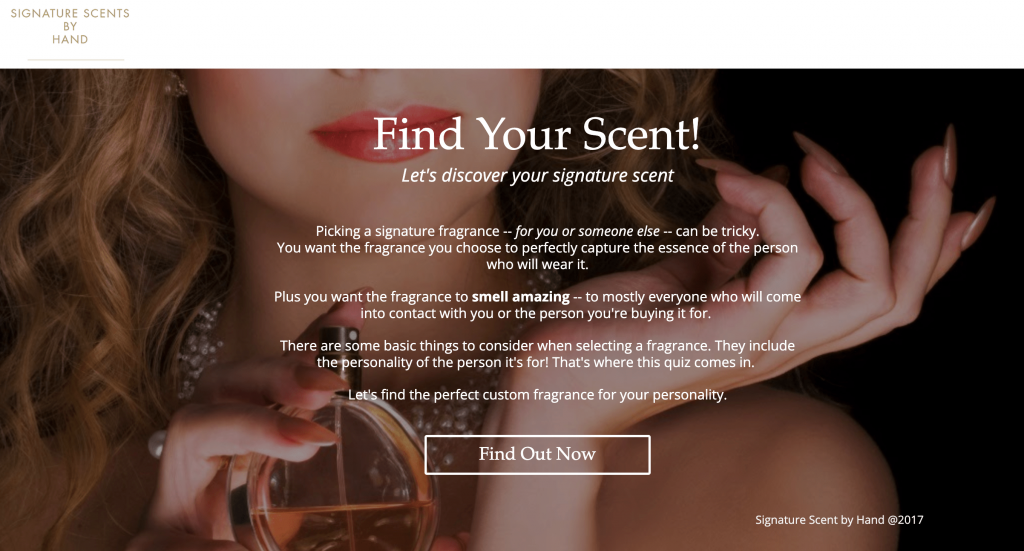Click the 'Picking a signature fragrance' paragraph line
This screenshot has height=551, width=1024.
point(537,231)
